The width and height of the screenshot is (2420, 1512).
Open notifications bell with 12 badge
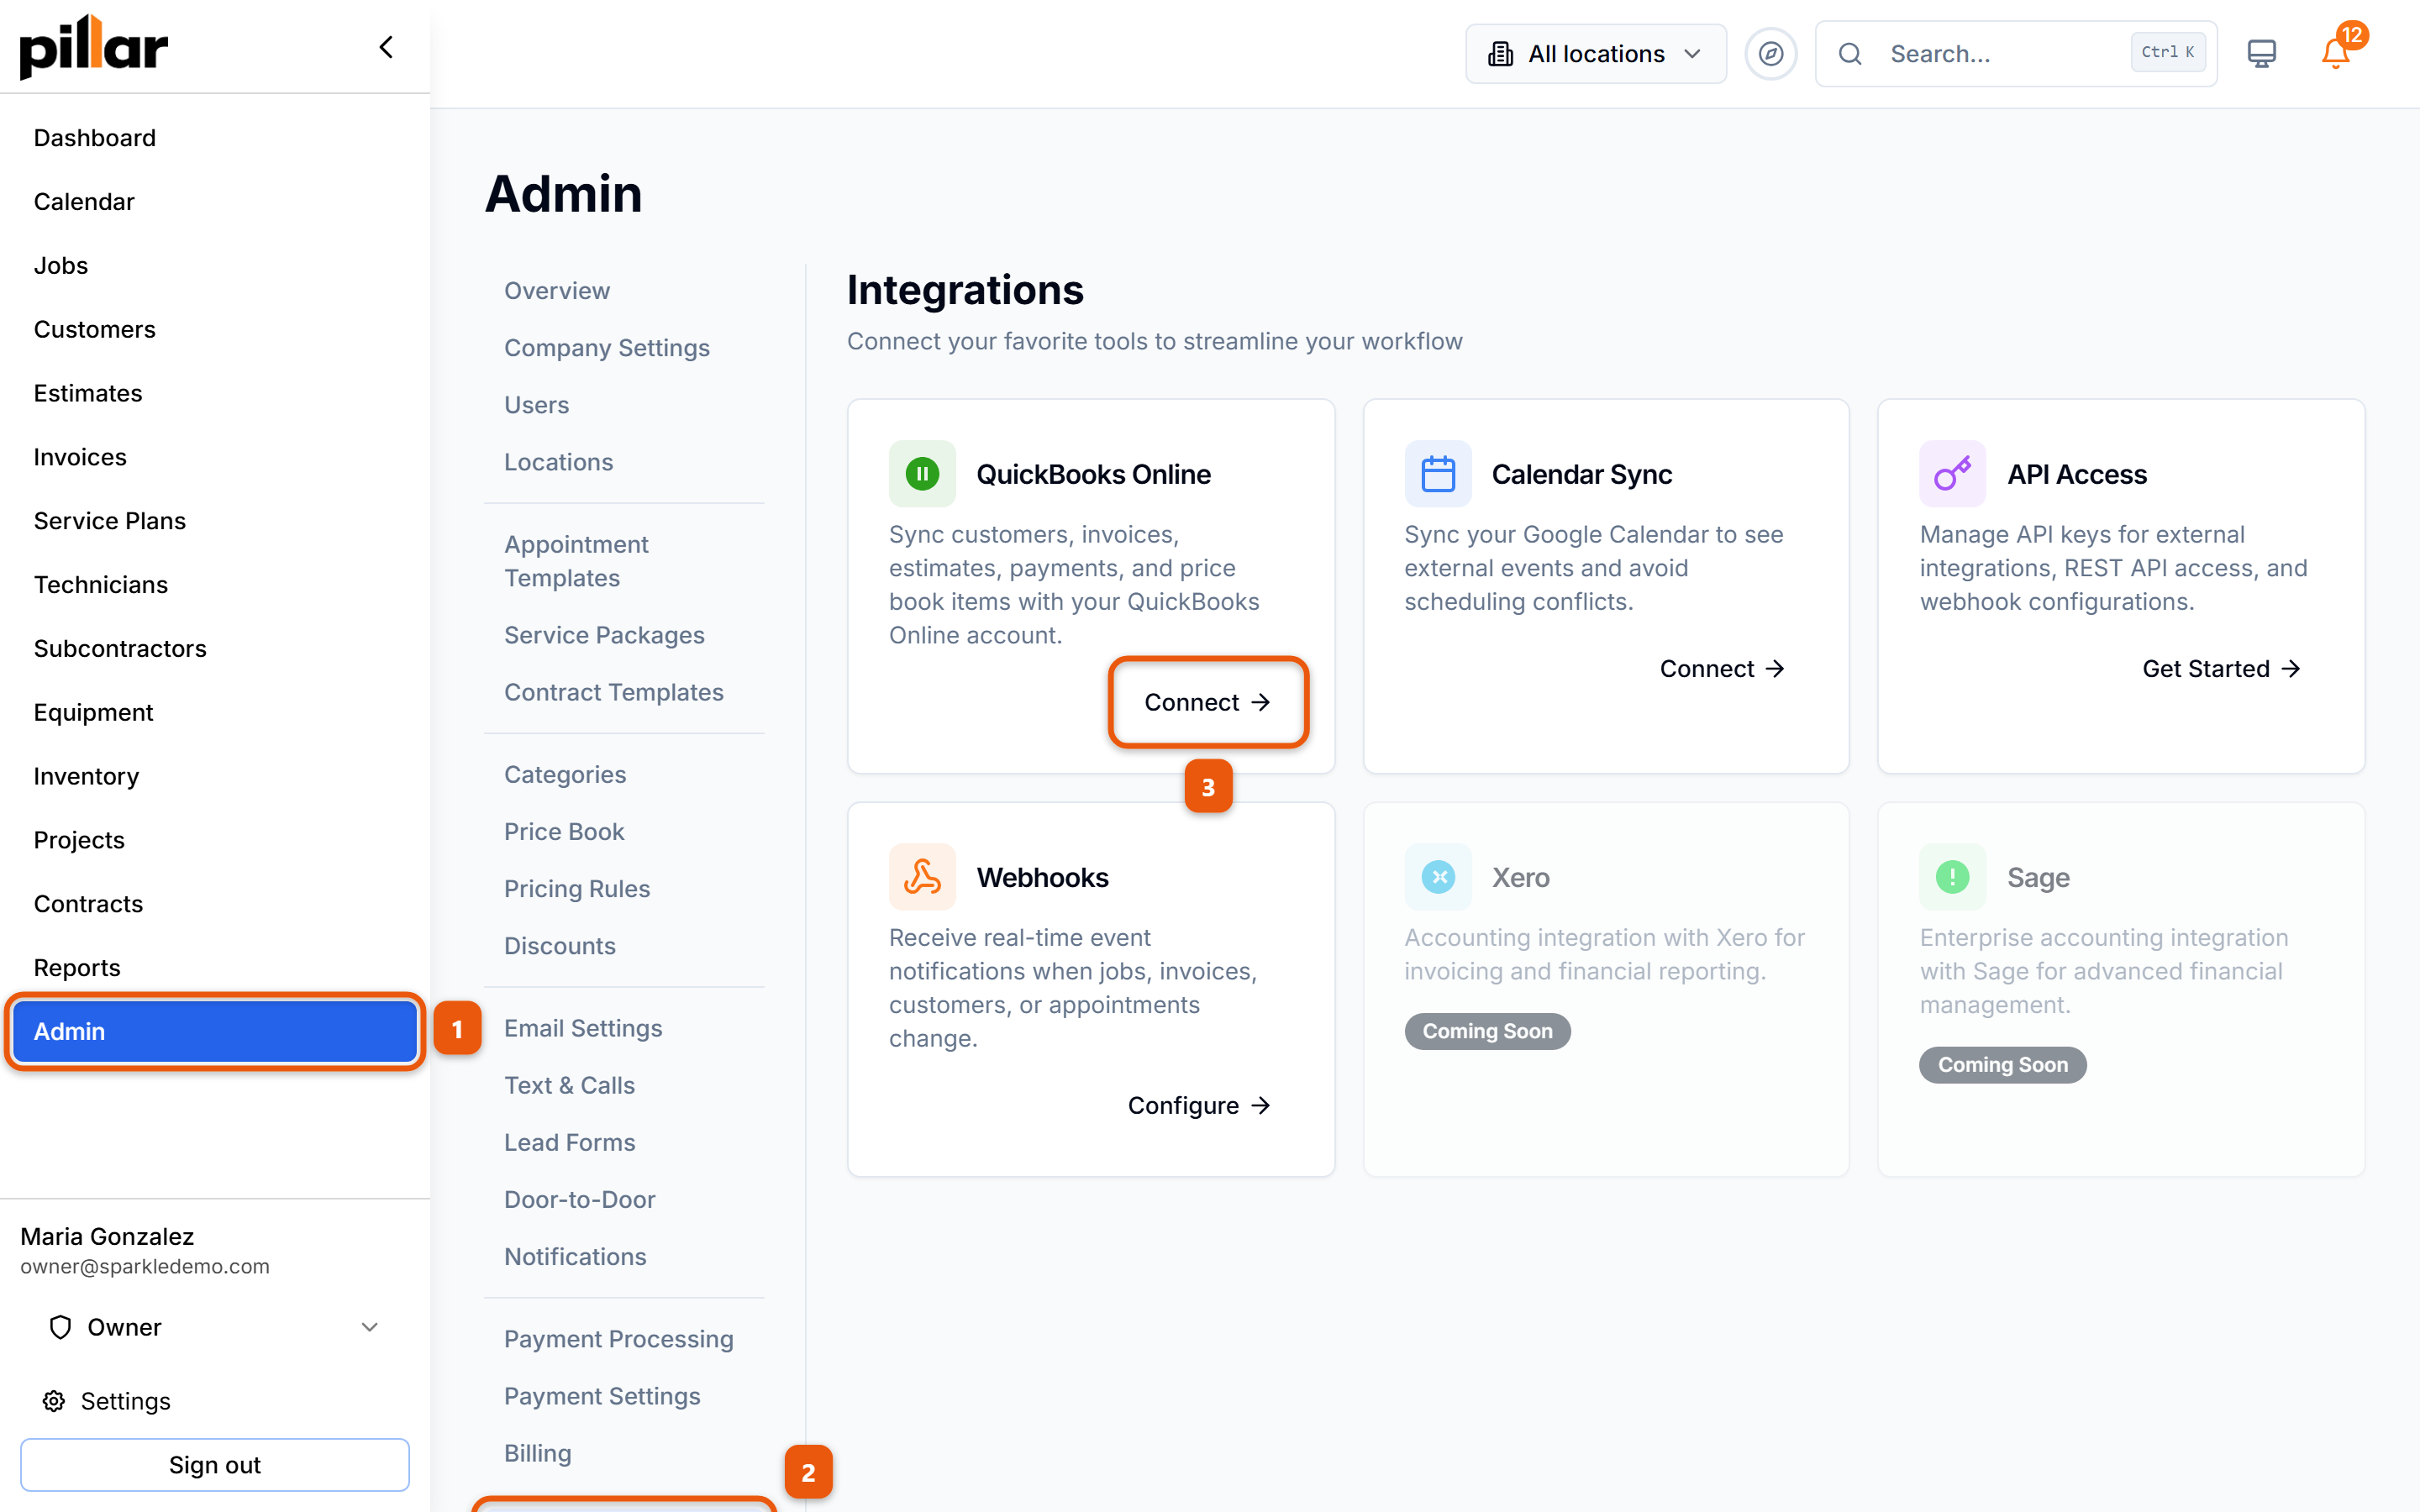2337,51
